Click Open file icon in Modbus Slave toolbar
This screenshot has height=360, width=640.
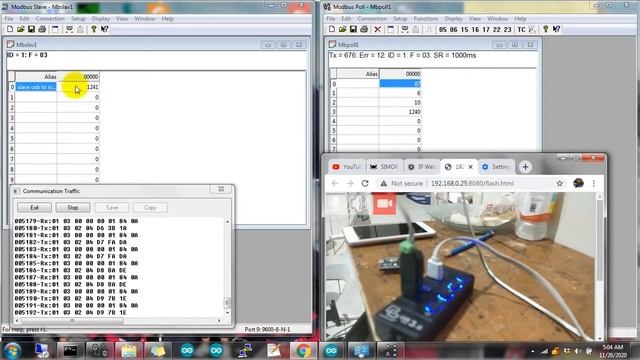pos(20,29)
